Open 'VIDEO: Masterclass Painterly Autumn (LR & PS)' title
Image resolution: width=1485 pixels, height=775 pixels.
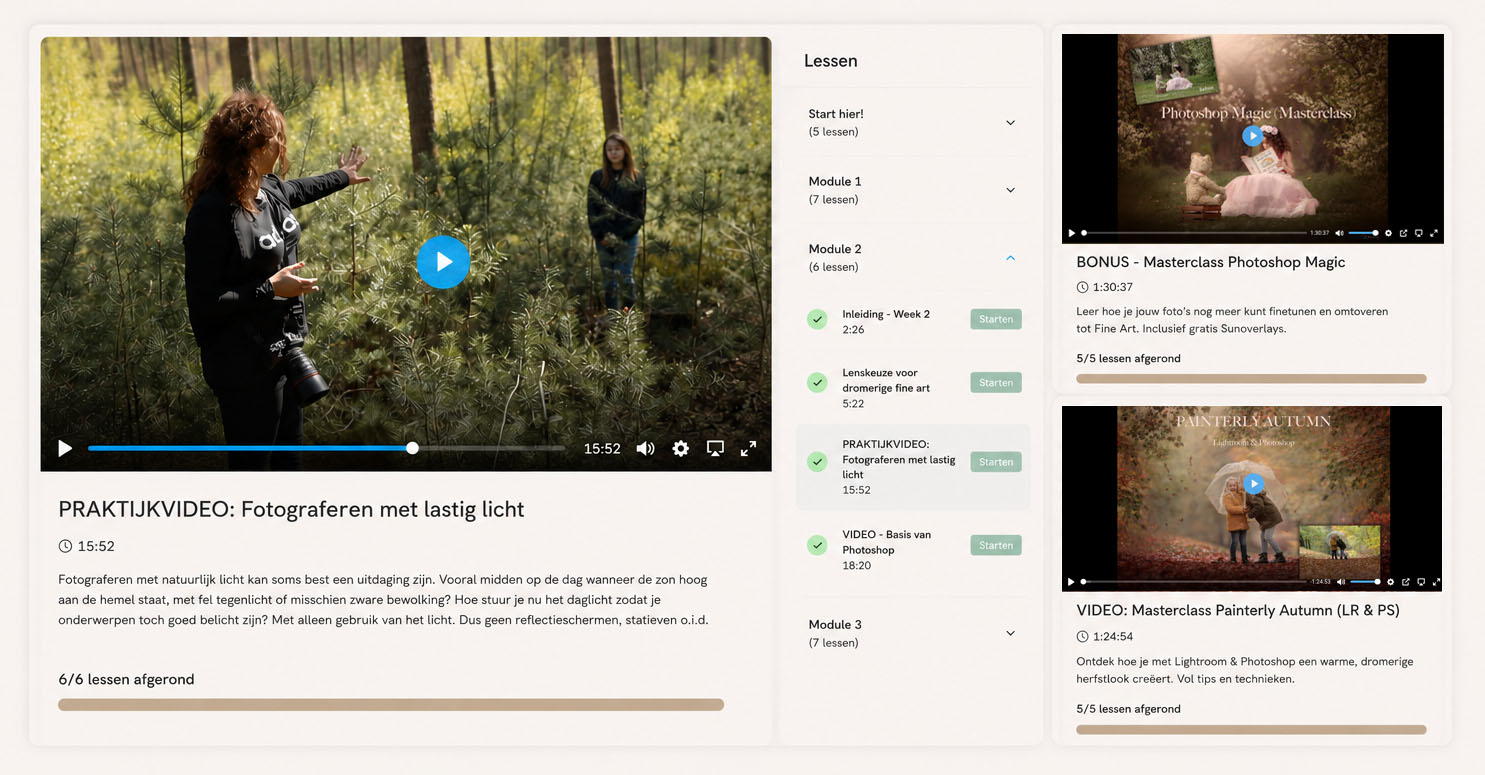tap(1238, 610)
